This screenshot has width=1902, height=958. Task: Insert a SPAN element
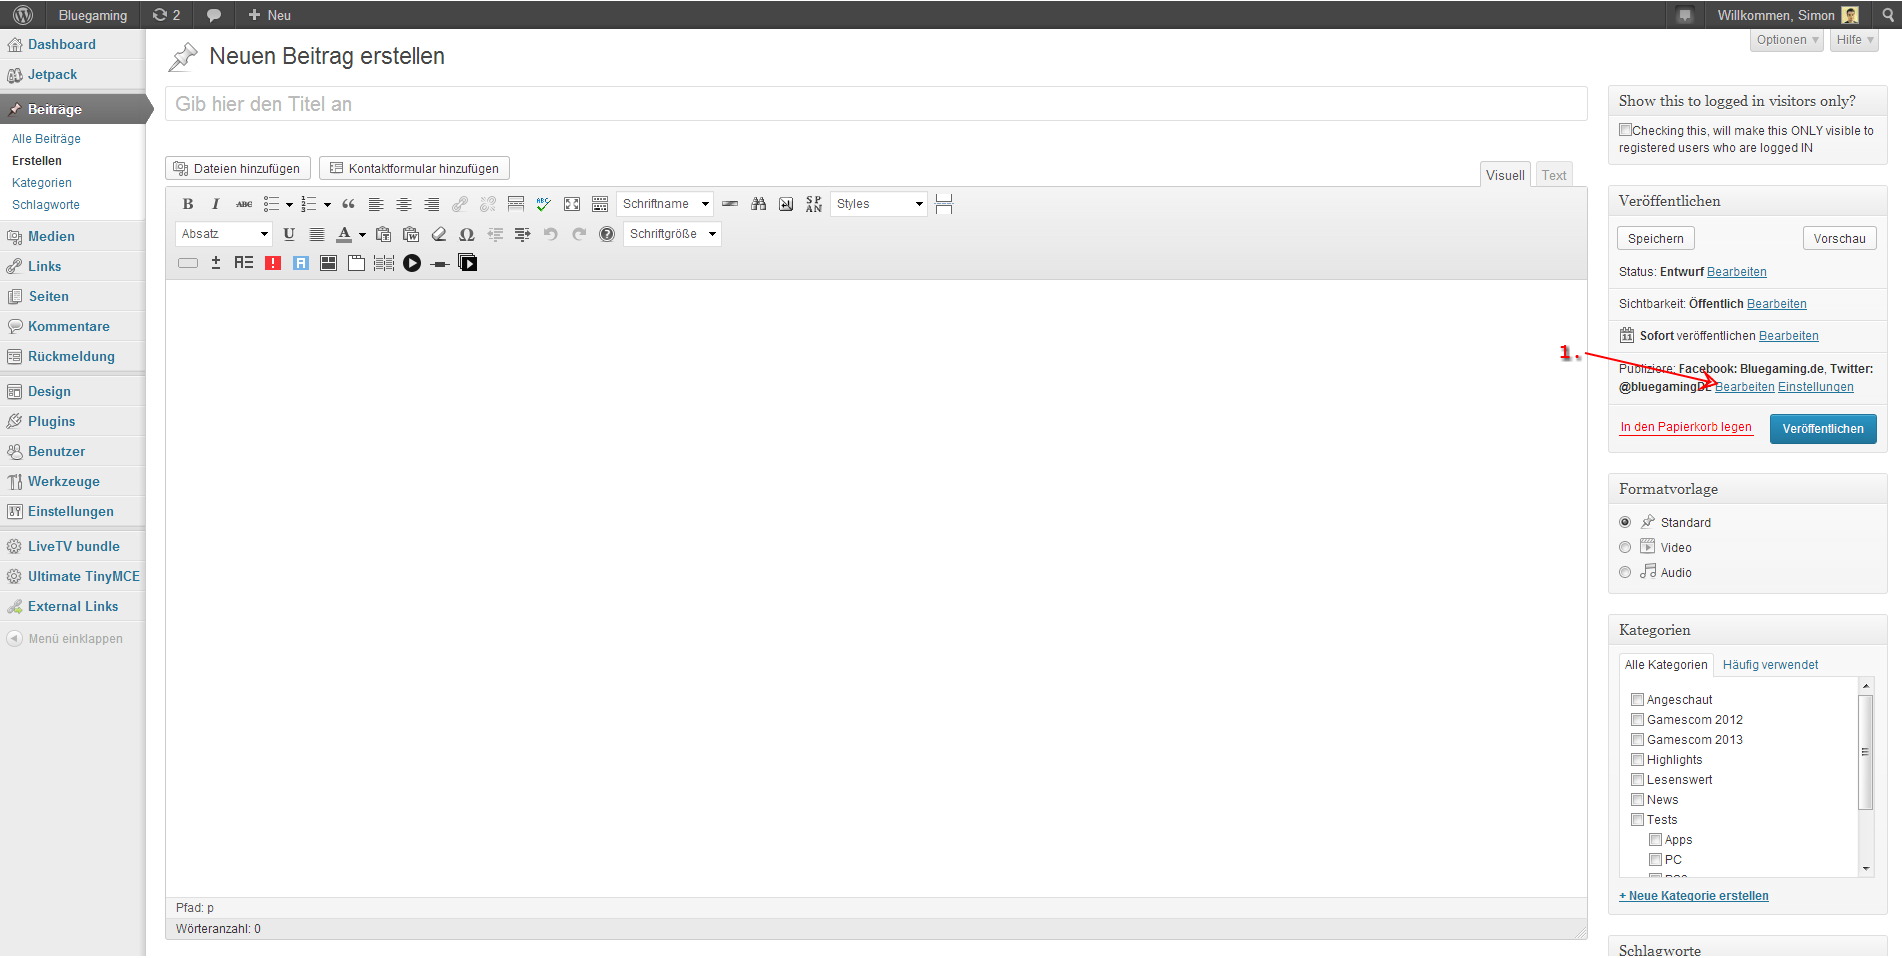click(814, 204)
